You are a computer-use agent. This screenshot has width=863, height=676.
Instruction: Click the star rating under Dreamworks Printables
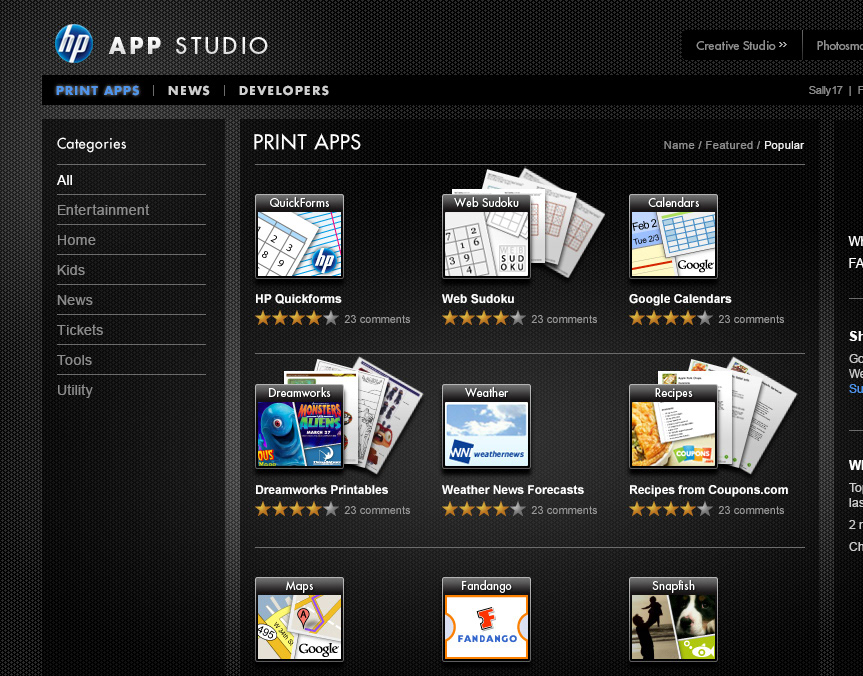297,509
